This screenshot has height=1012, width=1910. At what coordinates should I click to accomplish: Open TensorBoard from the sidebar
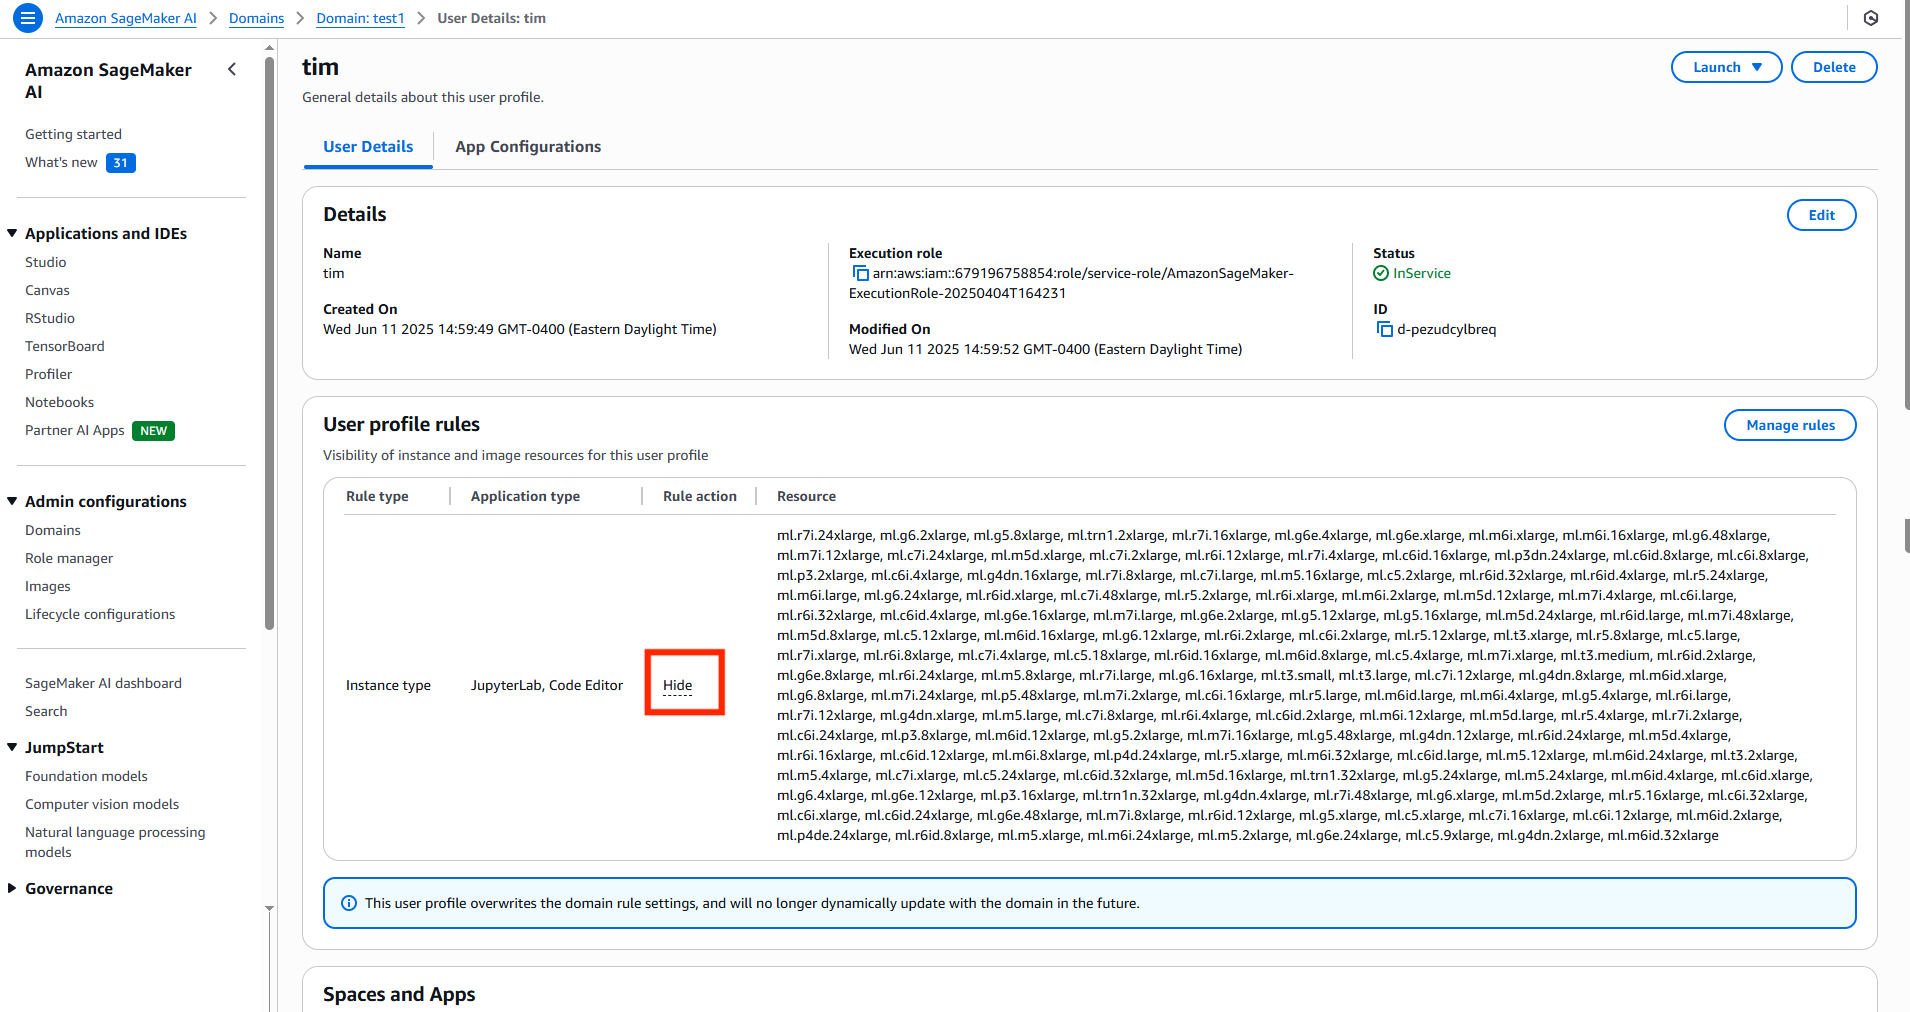65,346
